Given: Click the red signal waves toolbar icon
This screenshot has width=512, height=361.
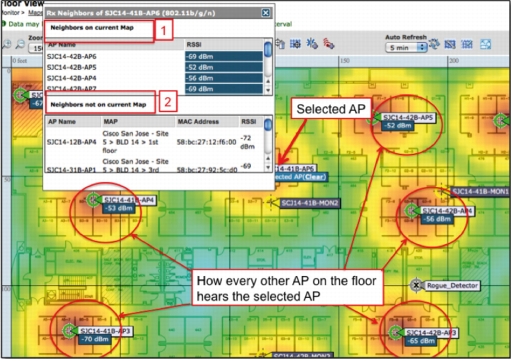Looking at the screenshot, I should pyautogui.click(x=329, y=44).
